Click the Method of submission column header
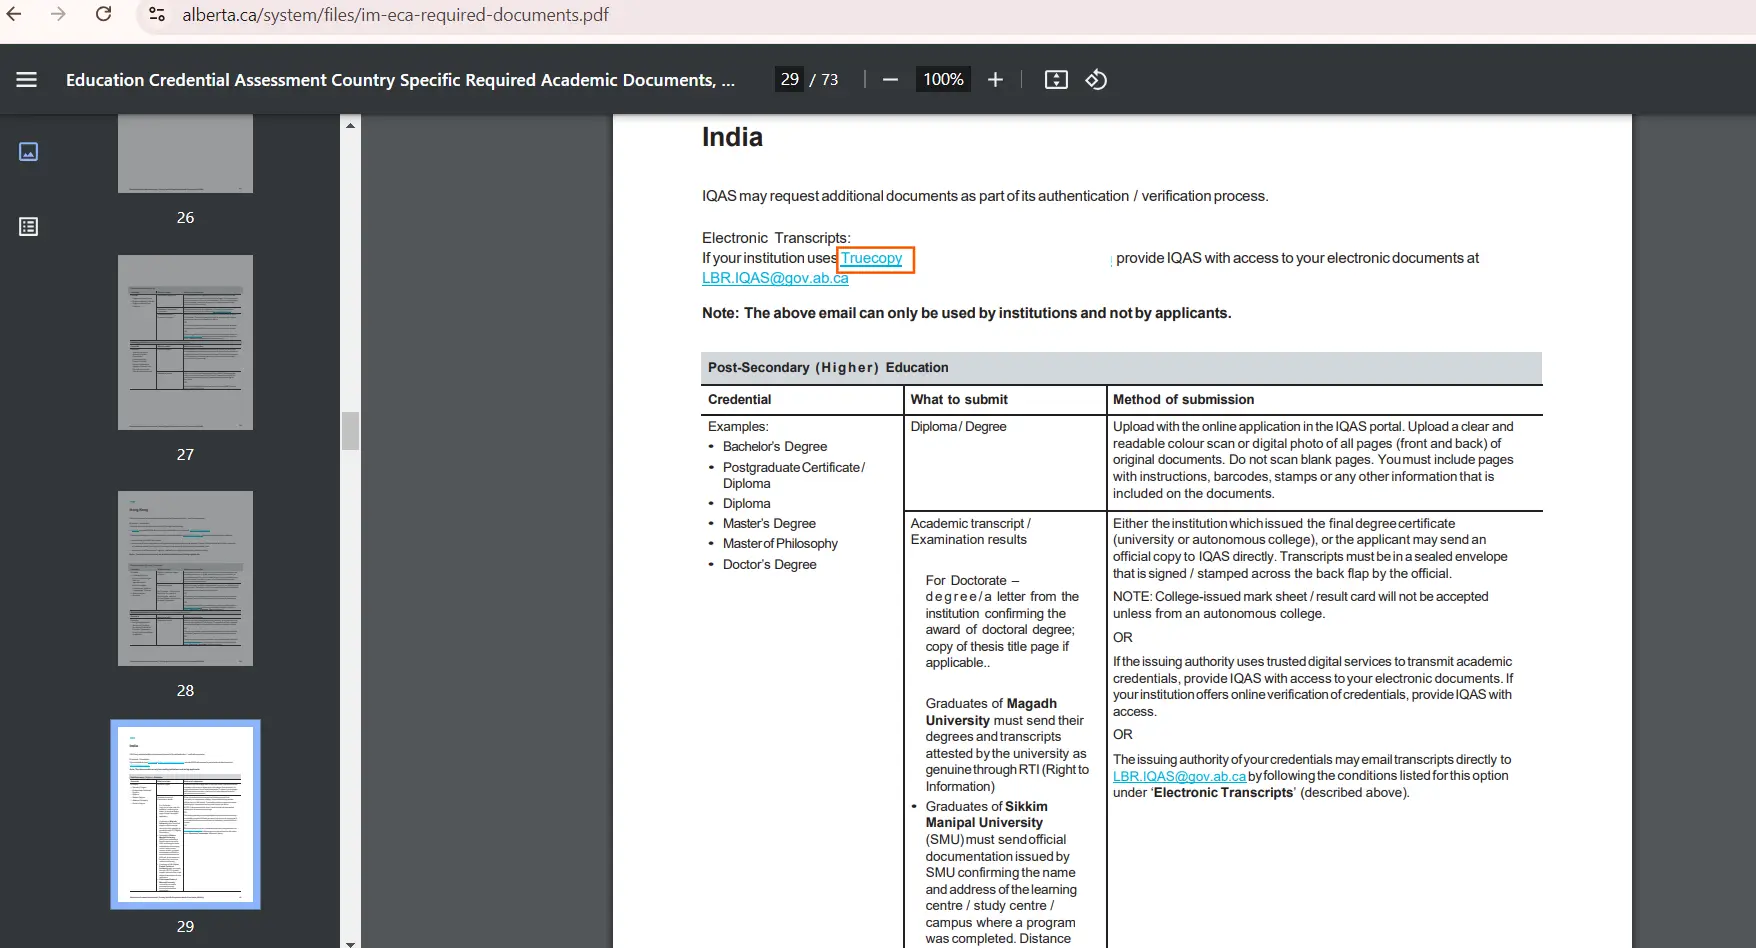The image size is (1756, 948). click(x=1183, y=399)
